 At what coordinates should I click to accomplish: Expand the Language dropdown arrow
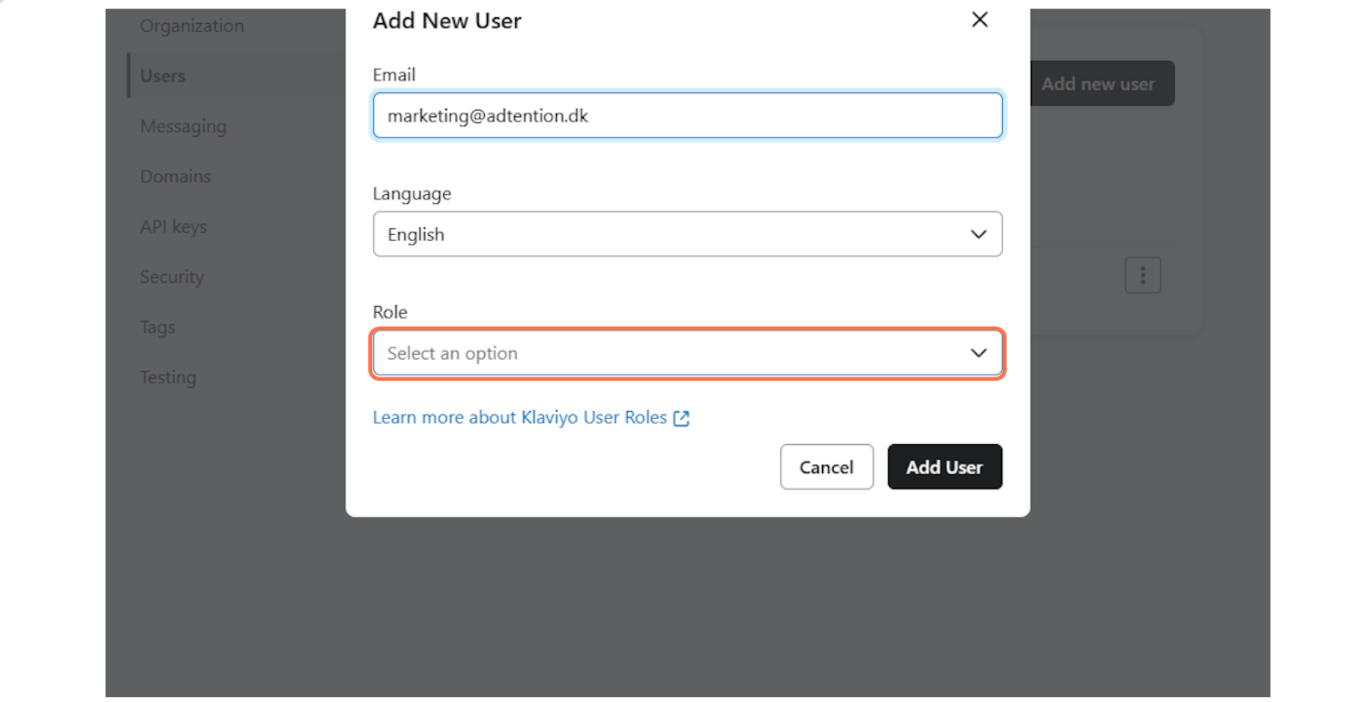[x=978, y=234]
